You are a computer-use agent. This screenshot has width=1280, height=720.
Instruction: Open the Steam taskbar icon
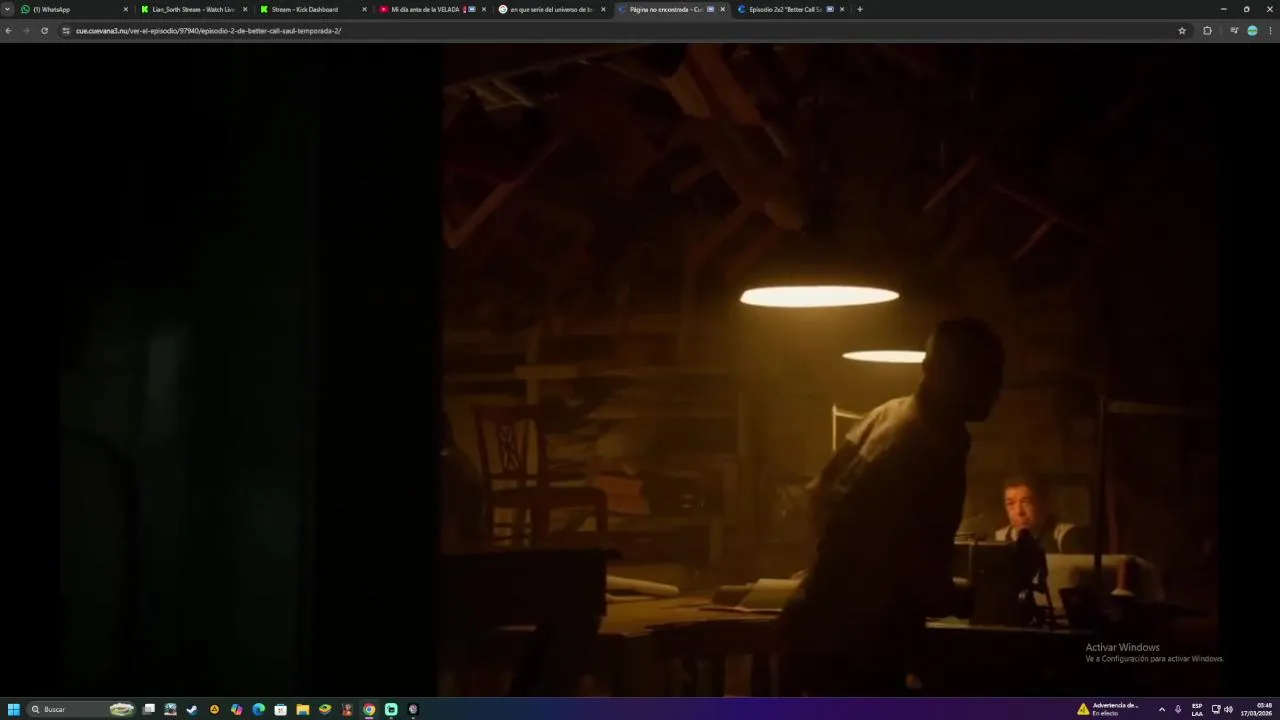pos(192,709)
